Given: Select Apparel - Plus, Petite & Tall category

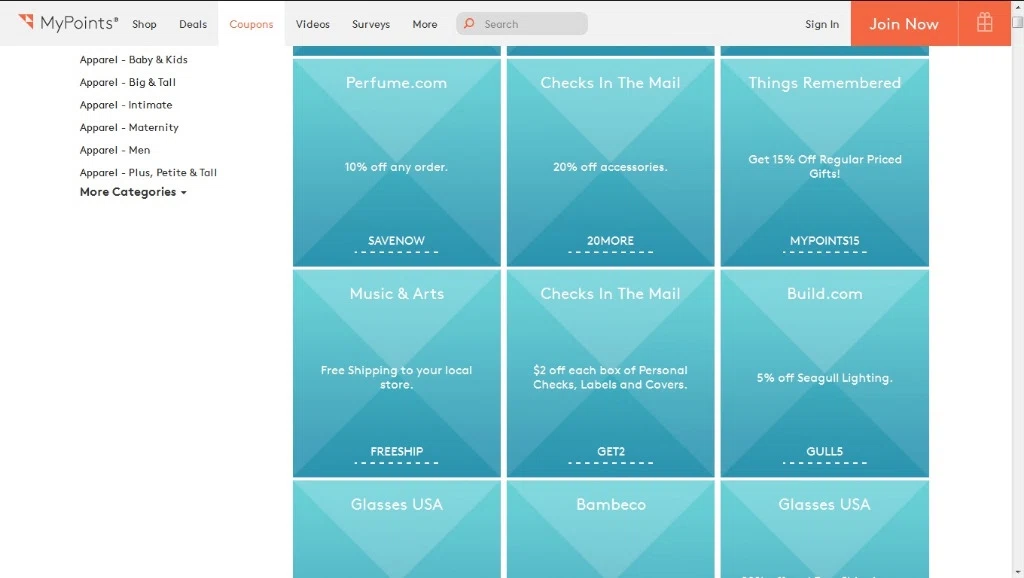Looking at the screenshot, I should (148, 172).
